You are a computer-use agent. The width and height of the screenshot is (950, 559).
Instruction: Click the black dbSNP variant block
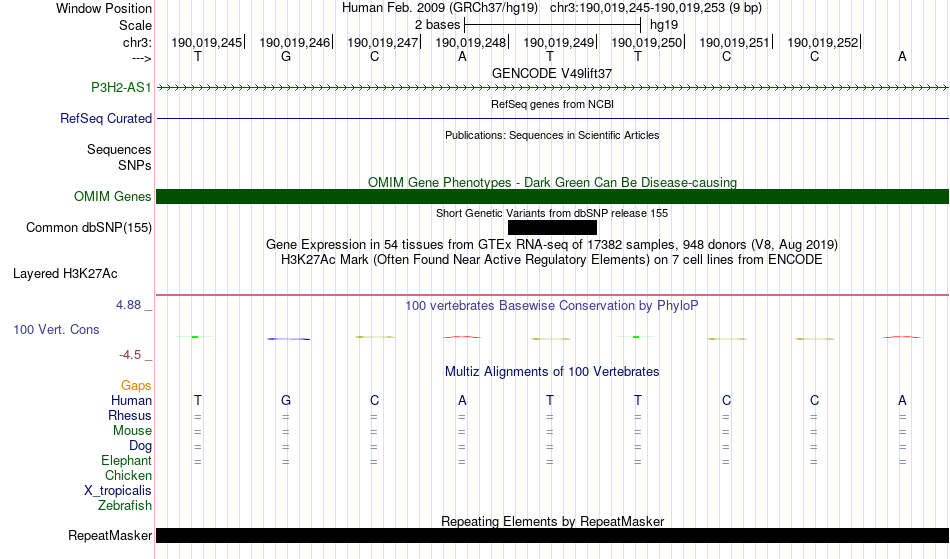coord(553,228)
